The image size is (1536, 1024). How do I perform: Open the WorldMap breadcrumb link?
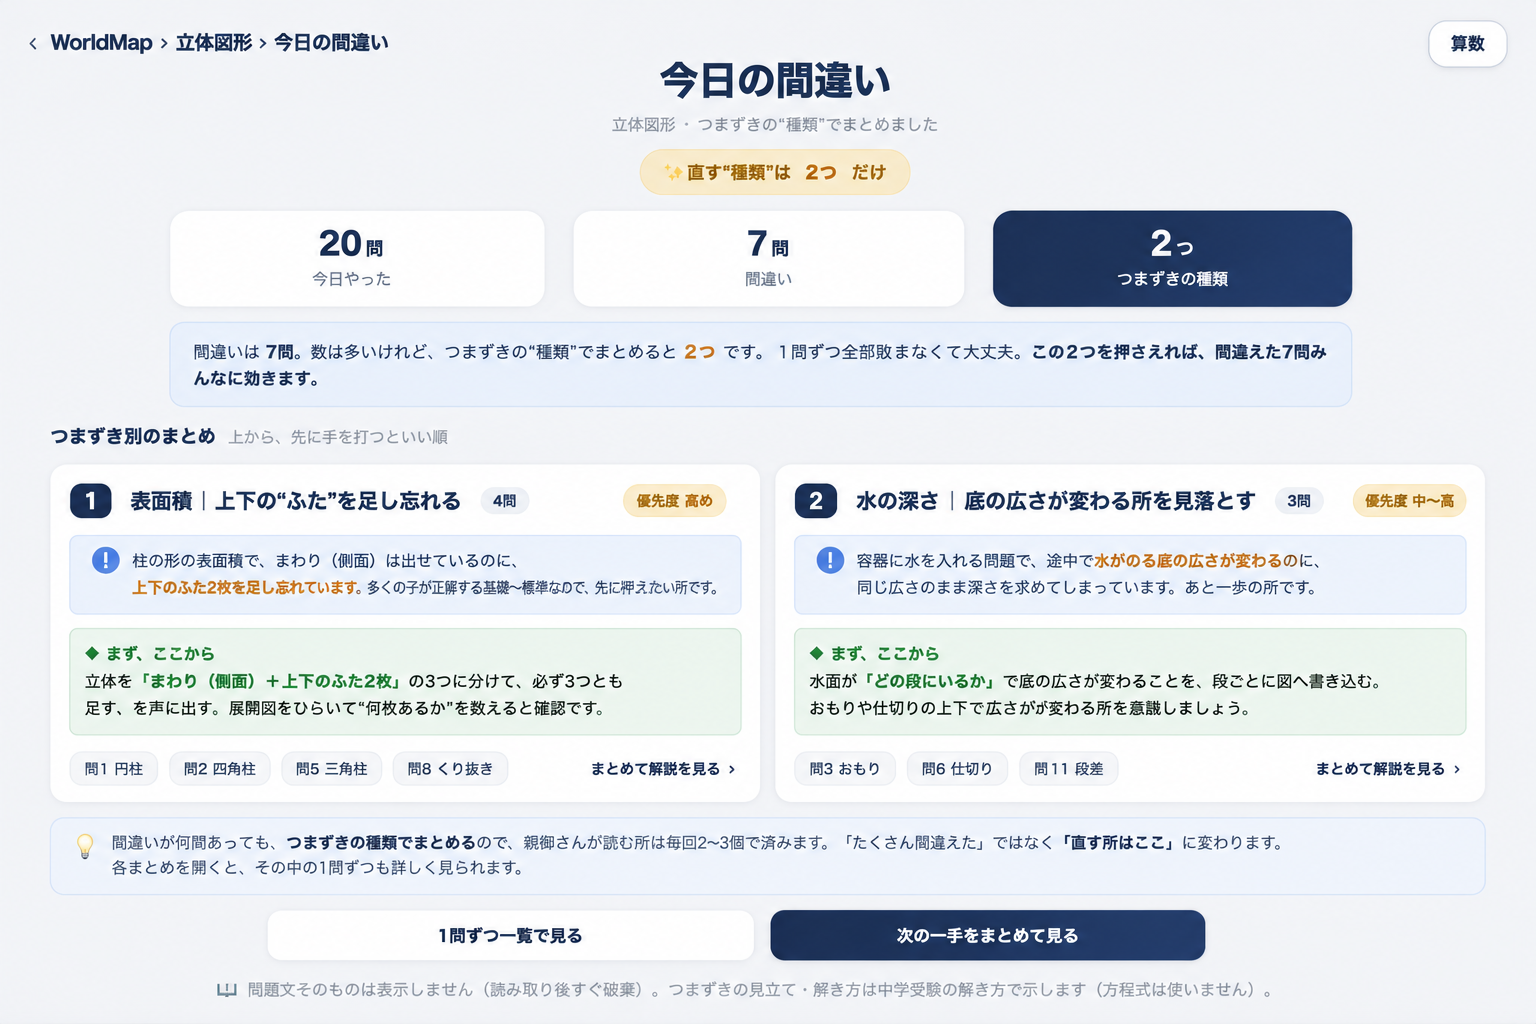[x=101, y=43]
